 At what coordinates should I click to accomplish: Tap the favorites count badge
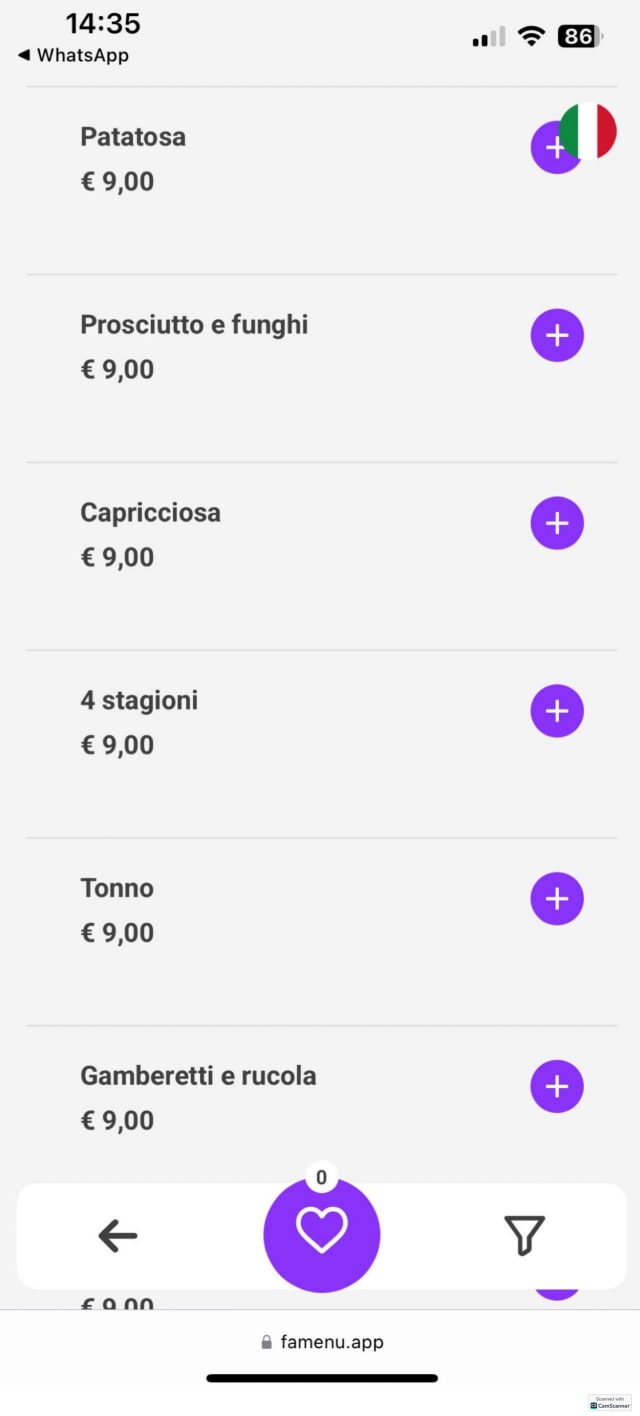(321, 1178)
